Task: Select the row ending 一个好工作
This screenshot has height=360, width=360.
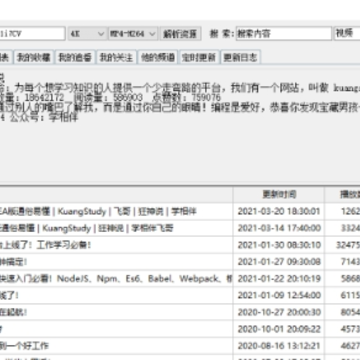Action: pyautogui.click(x=116, y=345)
